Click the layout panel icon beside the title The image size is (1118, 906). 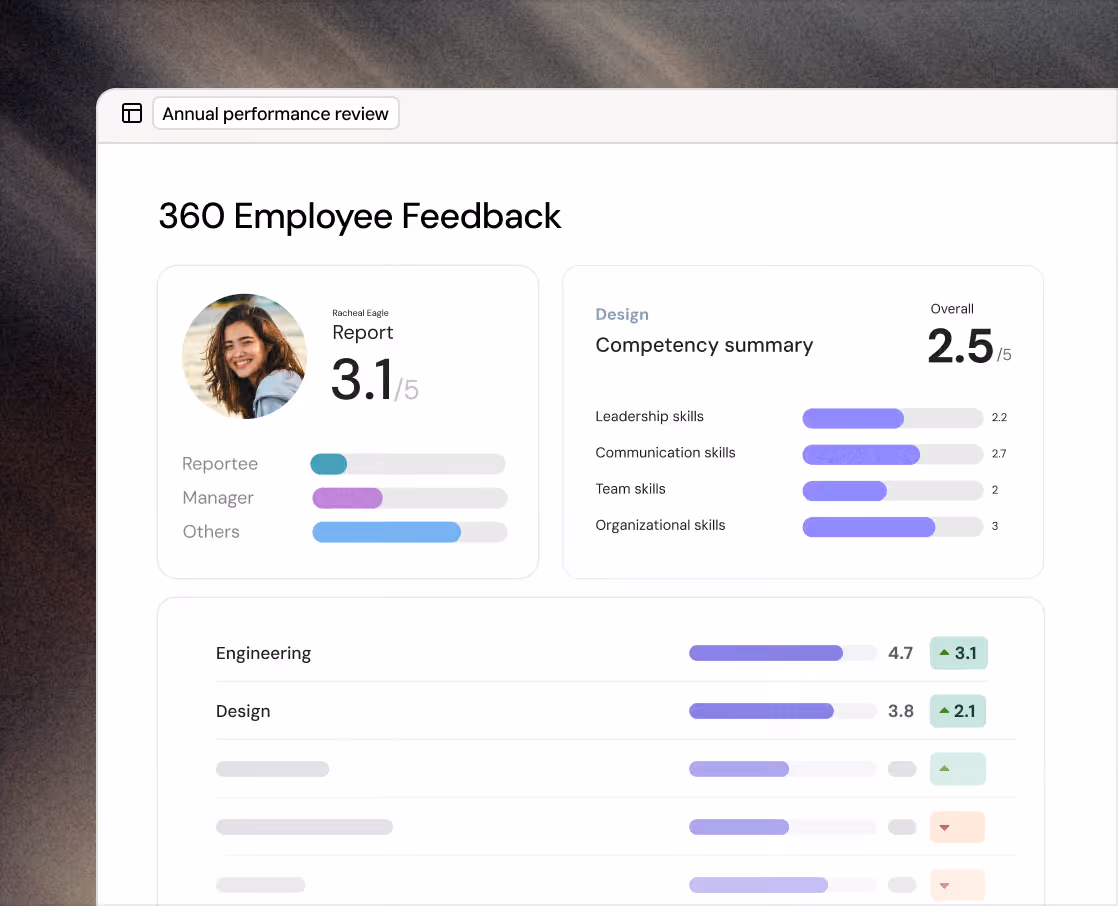132,113
